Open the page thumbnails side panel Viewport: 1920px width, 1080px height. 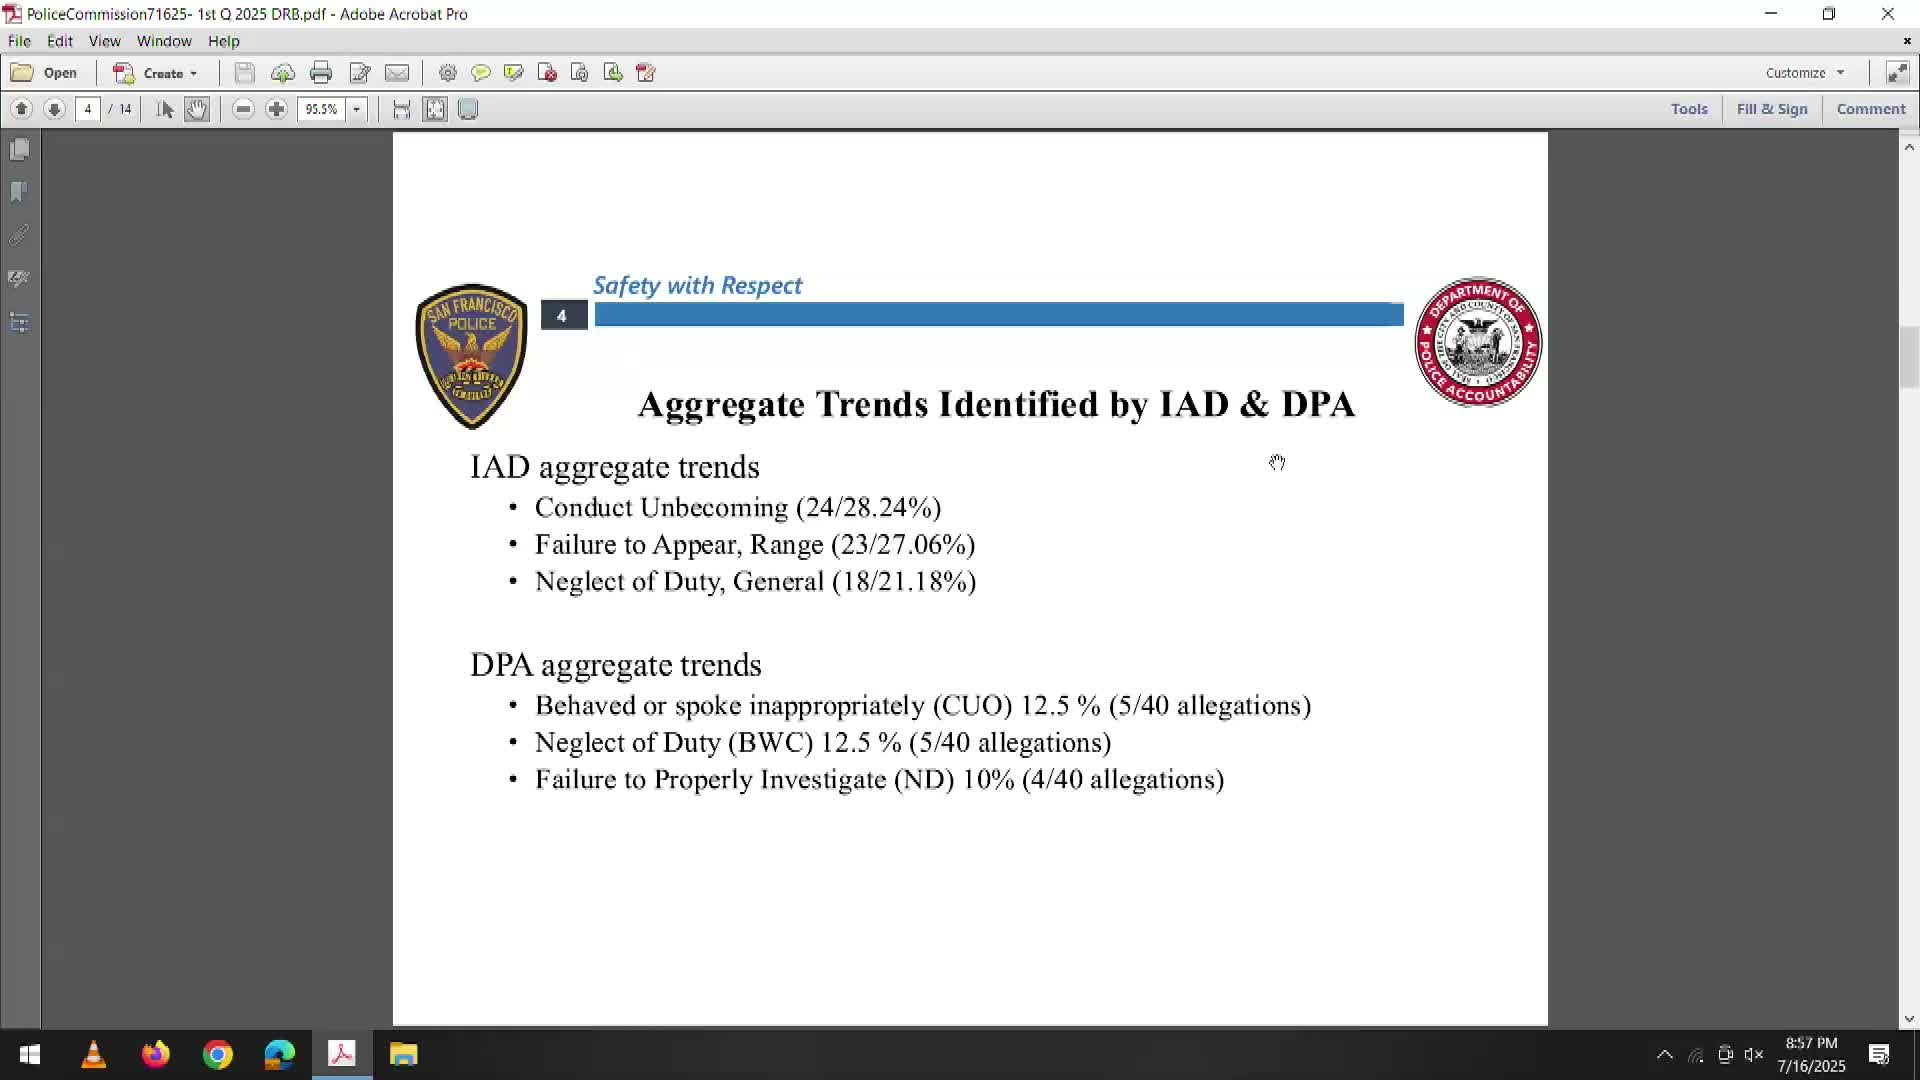[x=19, y=150]
